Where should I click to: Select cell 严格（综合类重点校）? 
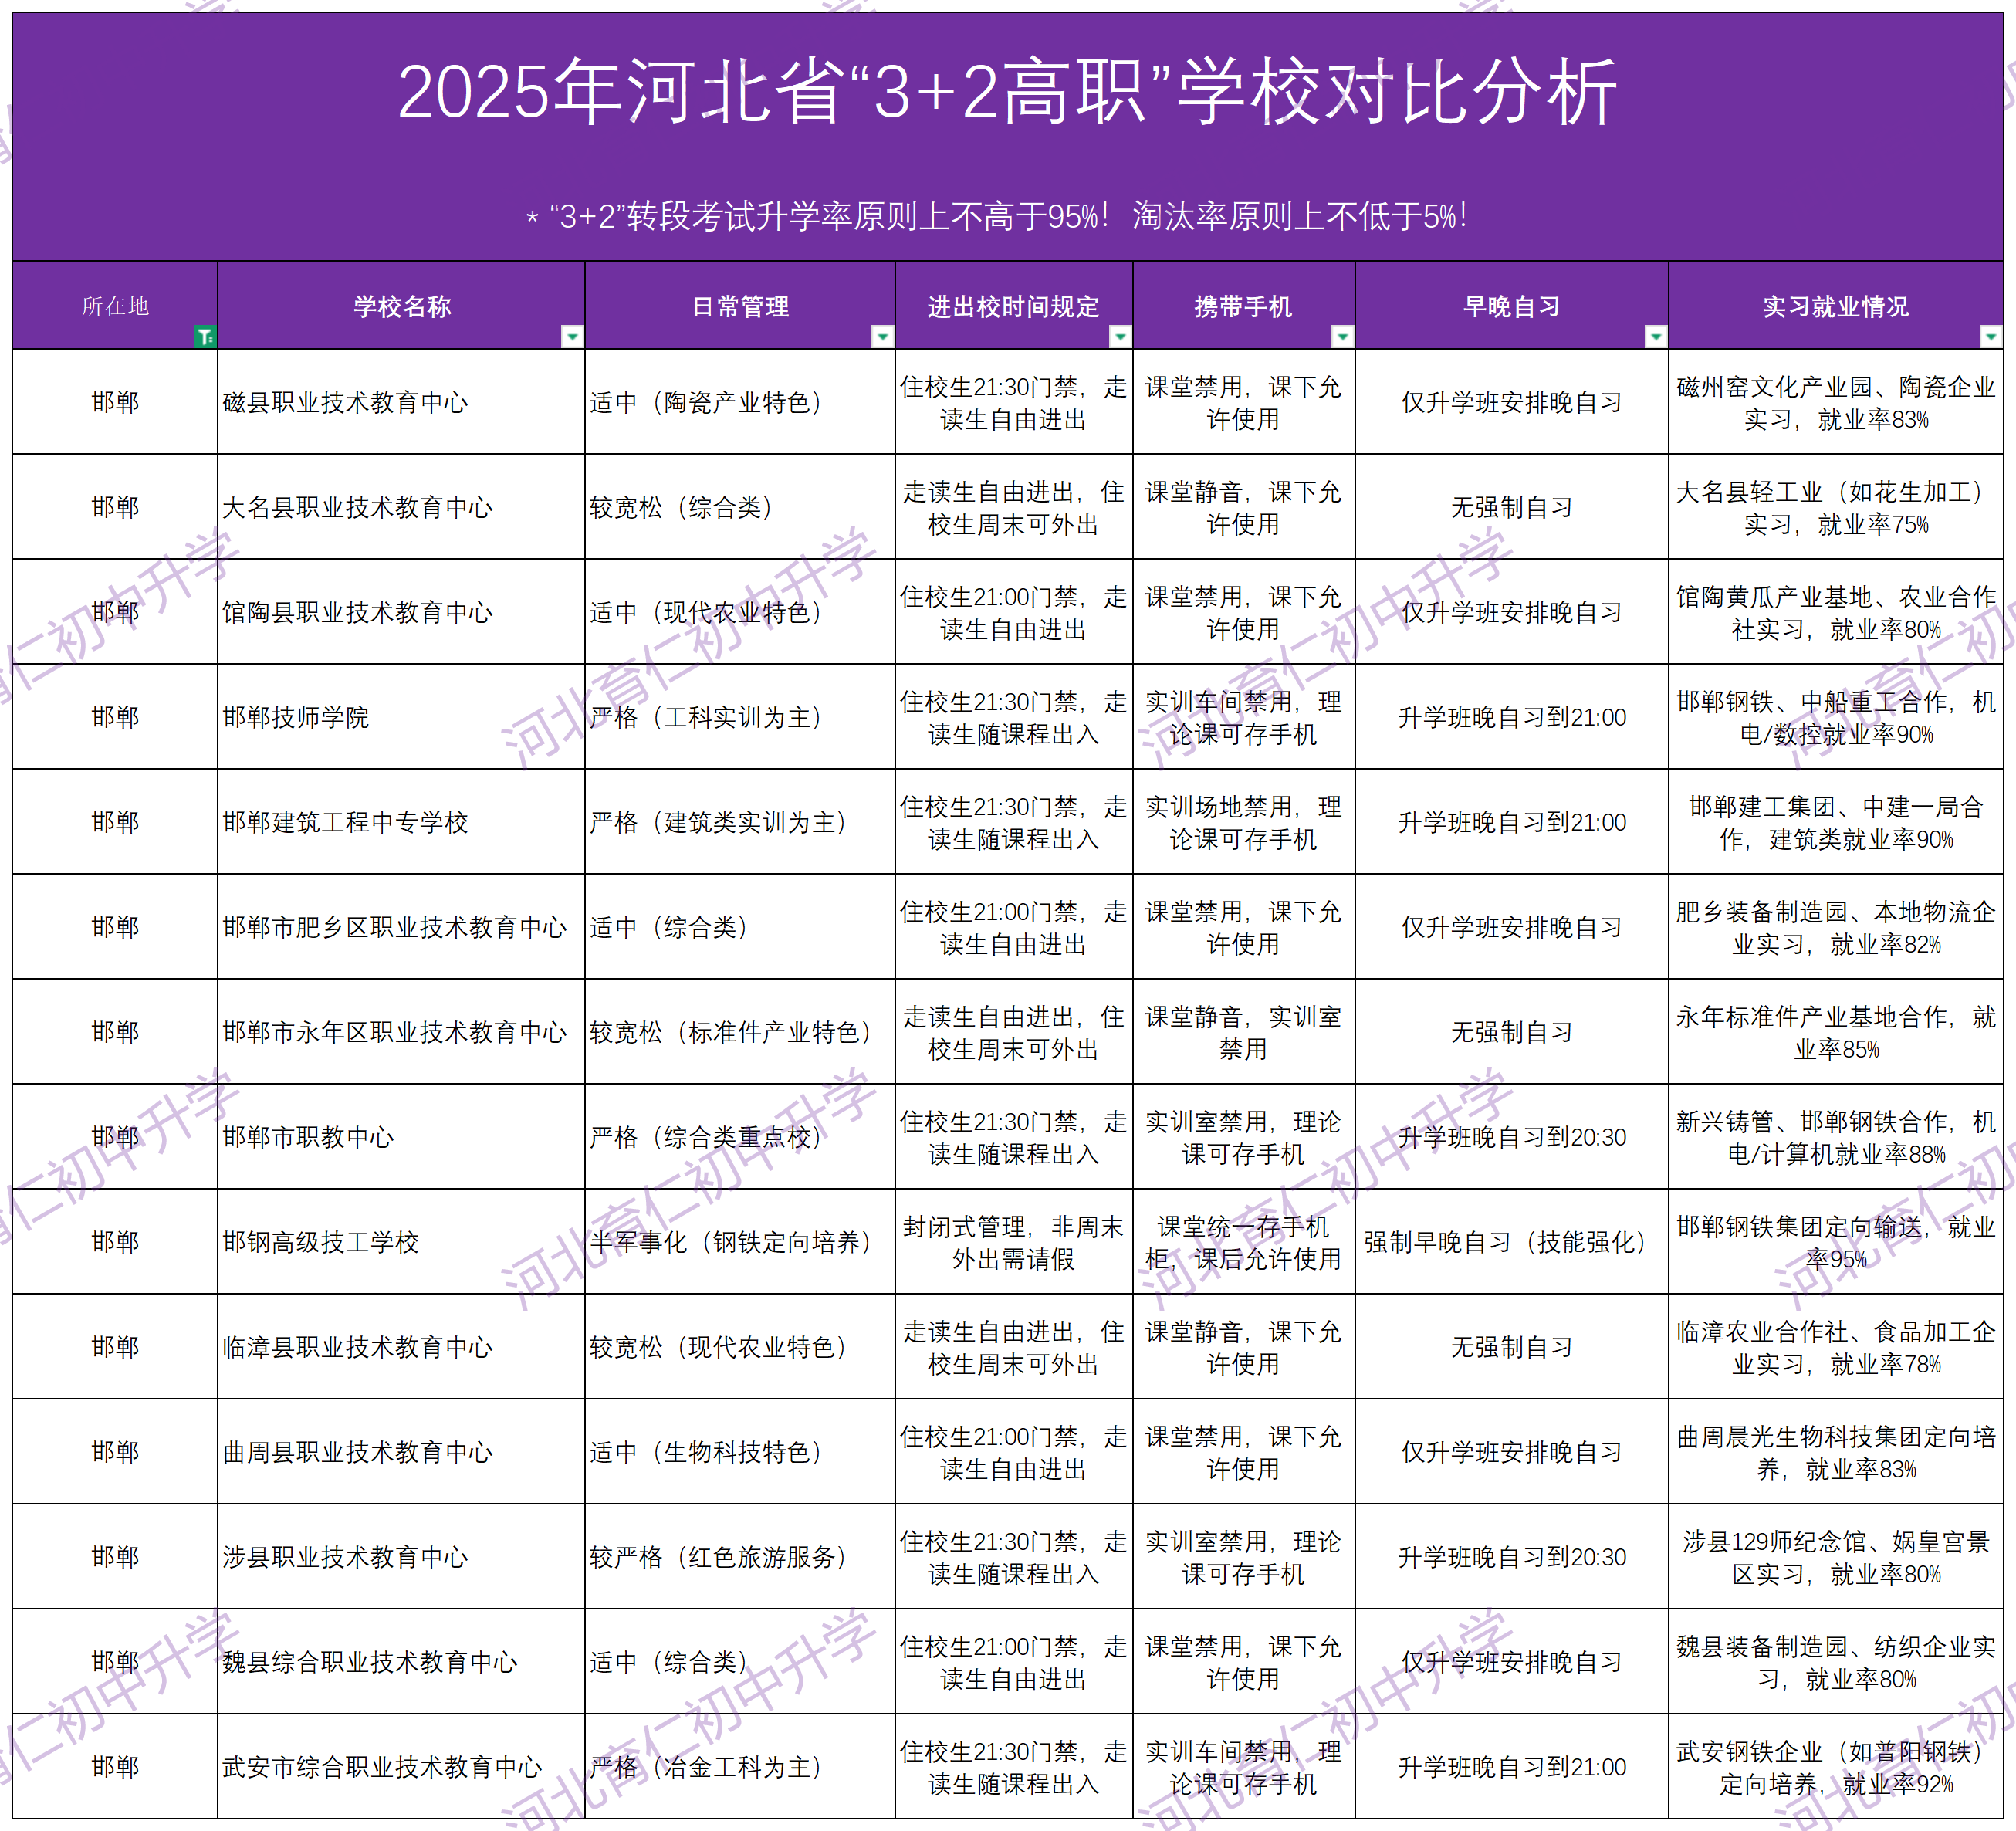pyautogui.click(x=740, y=1137)
